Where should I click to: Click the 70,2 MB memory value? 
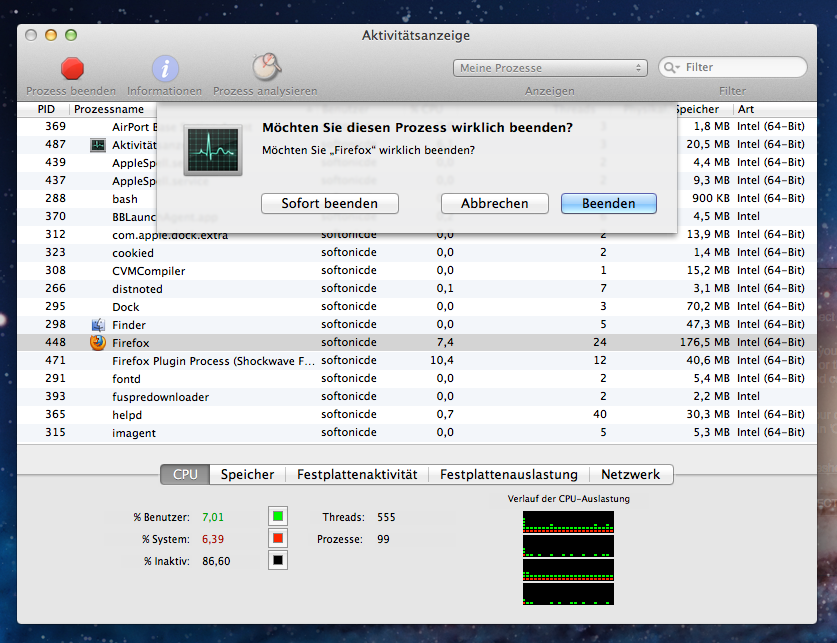708,306
